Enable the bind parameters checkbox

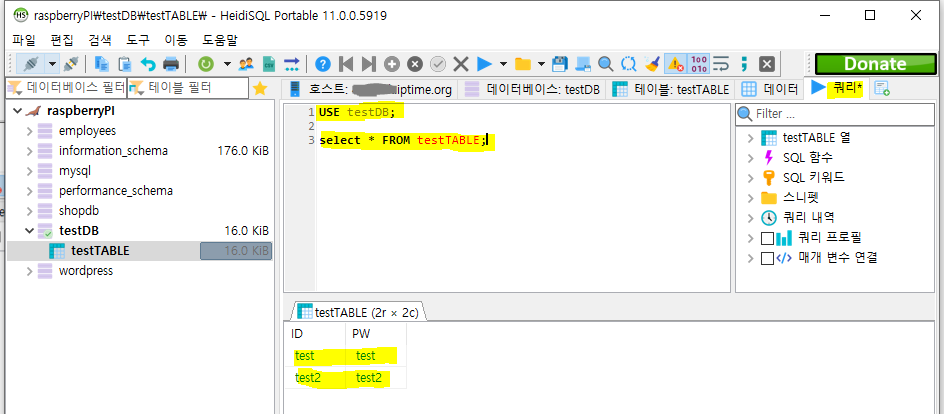pos(768,258)
